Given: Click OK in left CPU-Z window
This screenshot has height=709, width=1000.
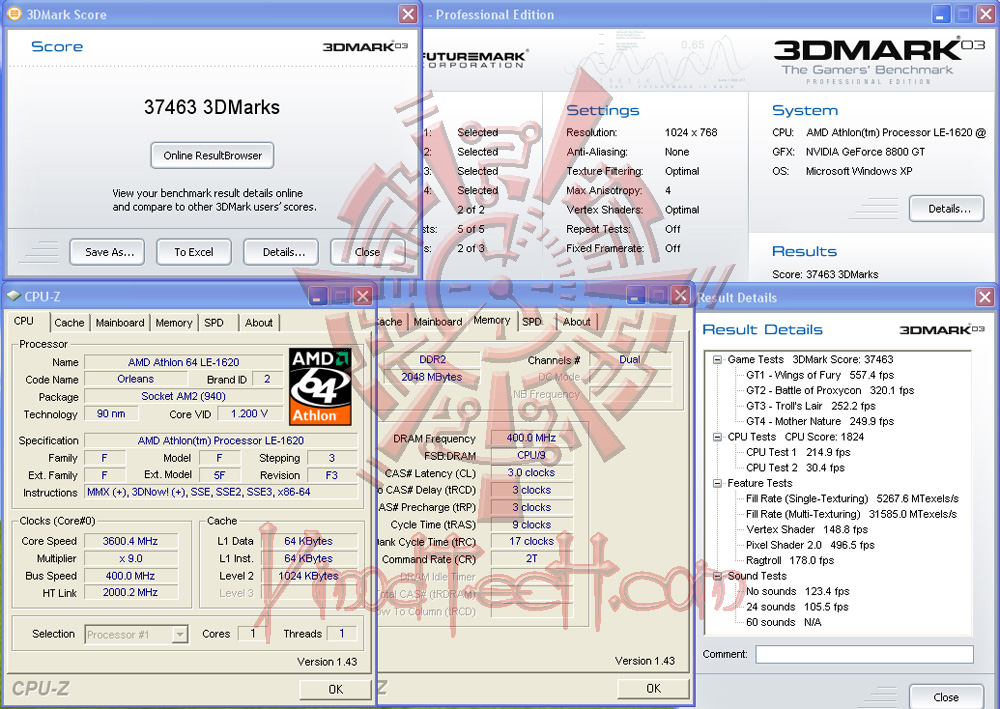Looking at the screenshot, I should pyautogui.click(x=335, y=689).
